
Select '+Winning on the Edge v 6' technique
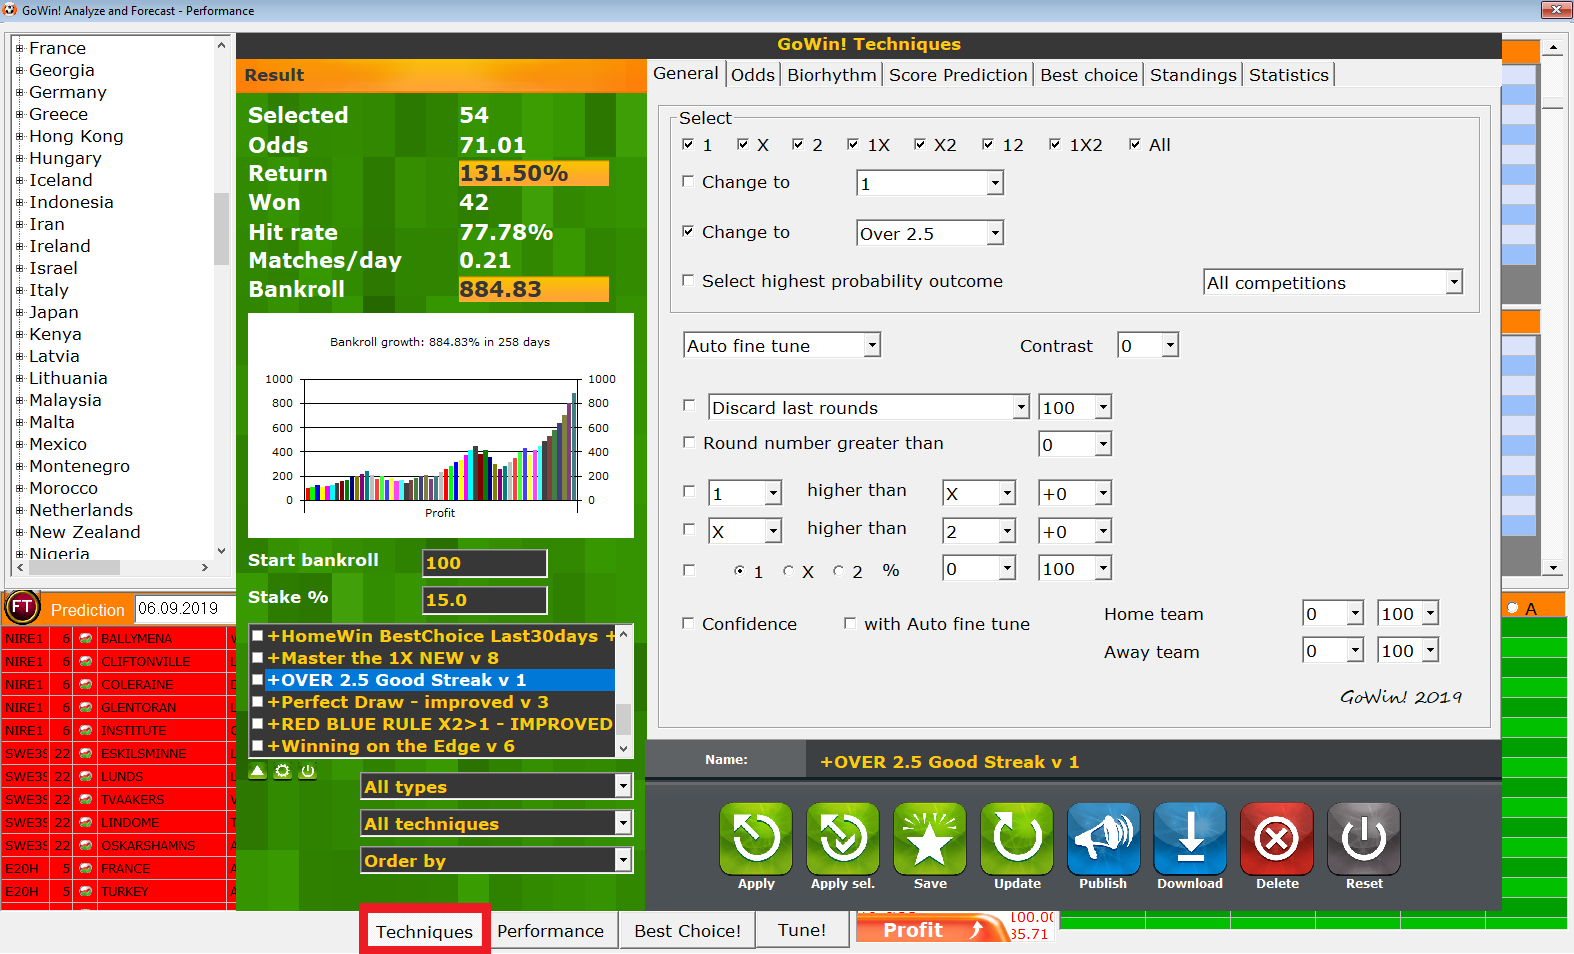click(391, 746)
